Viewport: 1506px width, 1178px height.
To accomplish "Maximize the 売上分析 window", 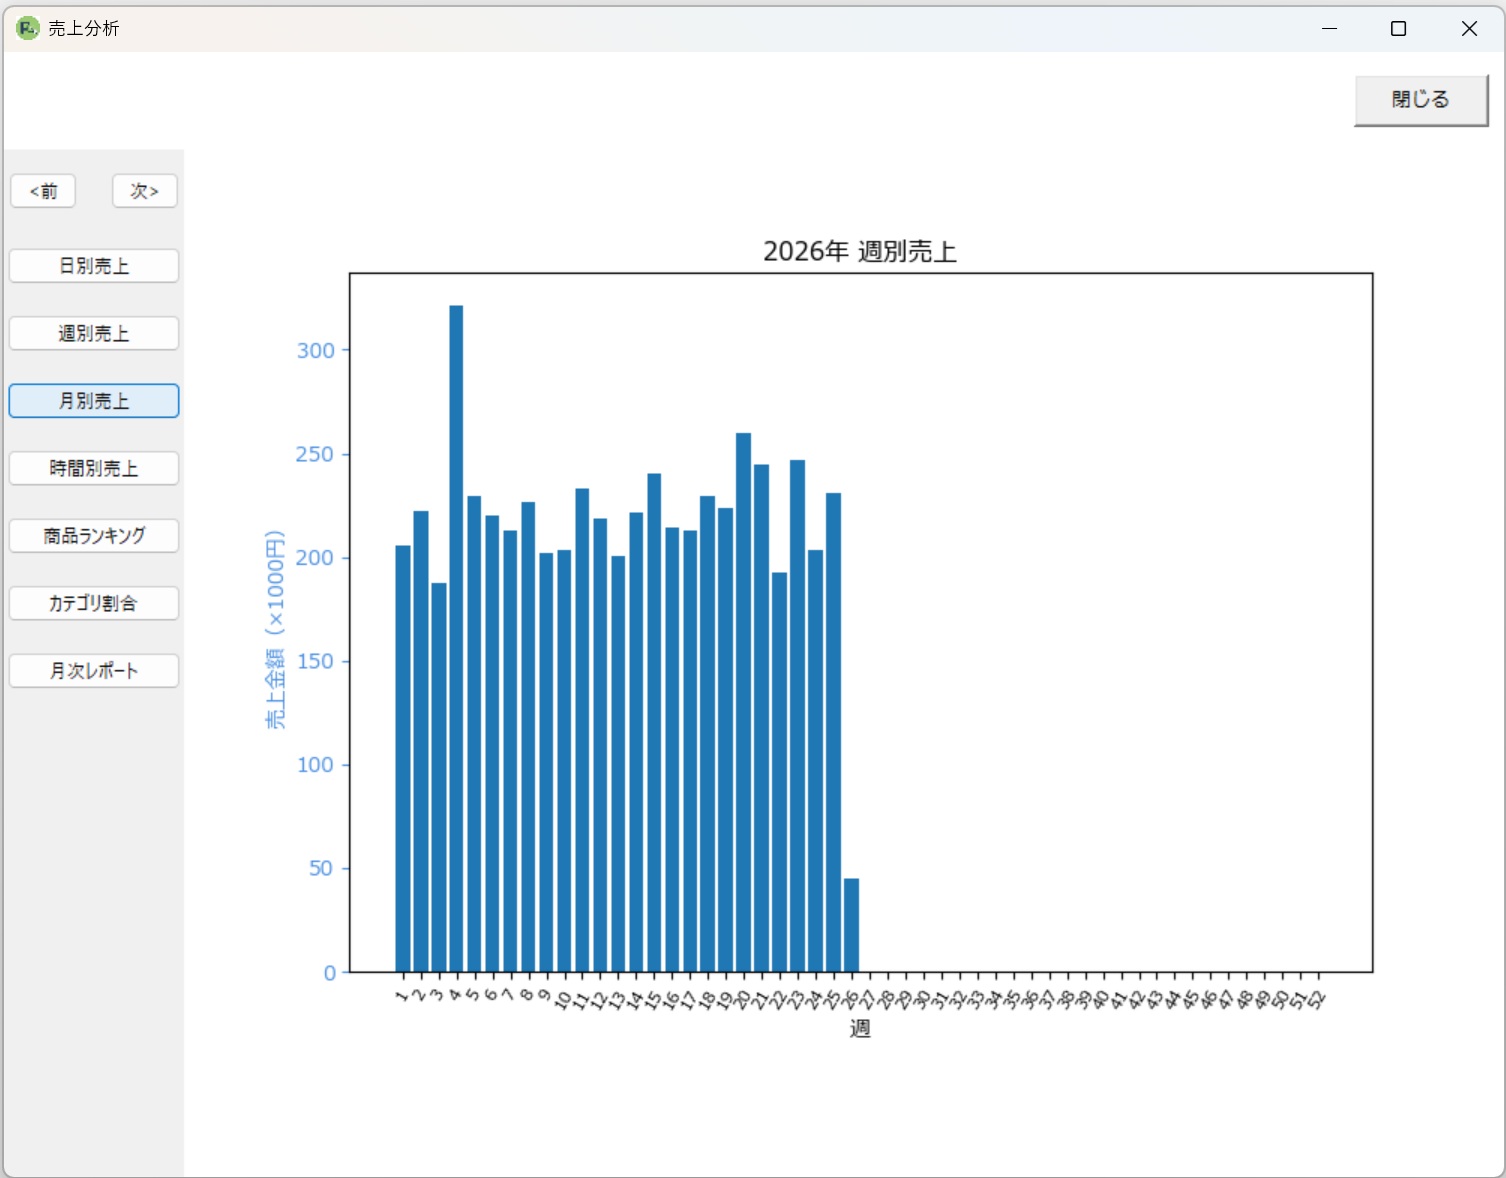I will pyautogui.click(x=1398, y=29).
